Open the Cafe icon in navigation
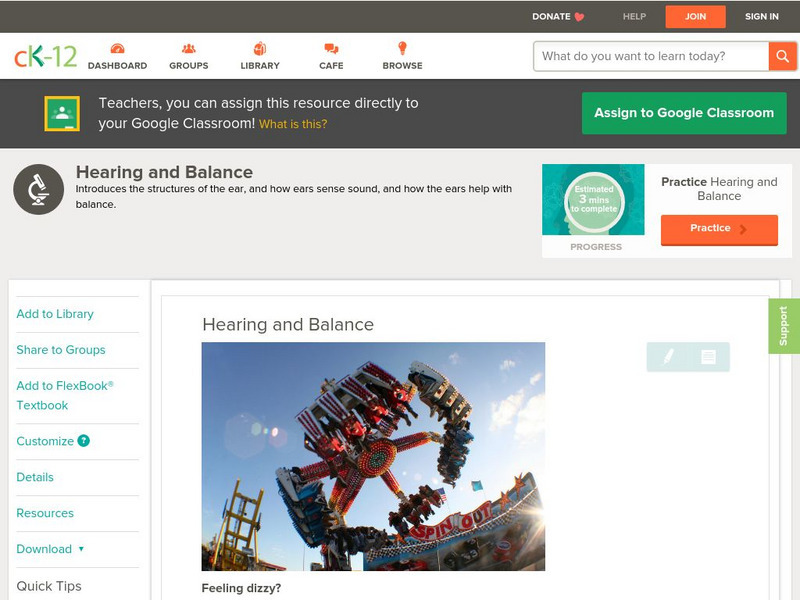The width and height of the screenshot is (800, 600). click(331, 49)
